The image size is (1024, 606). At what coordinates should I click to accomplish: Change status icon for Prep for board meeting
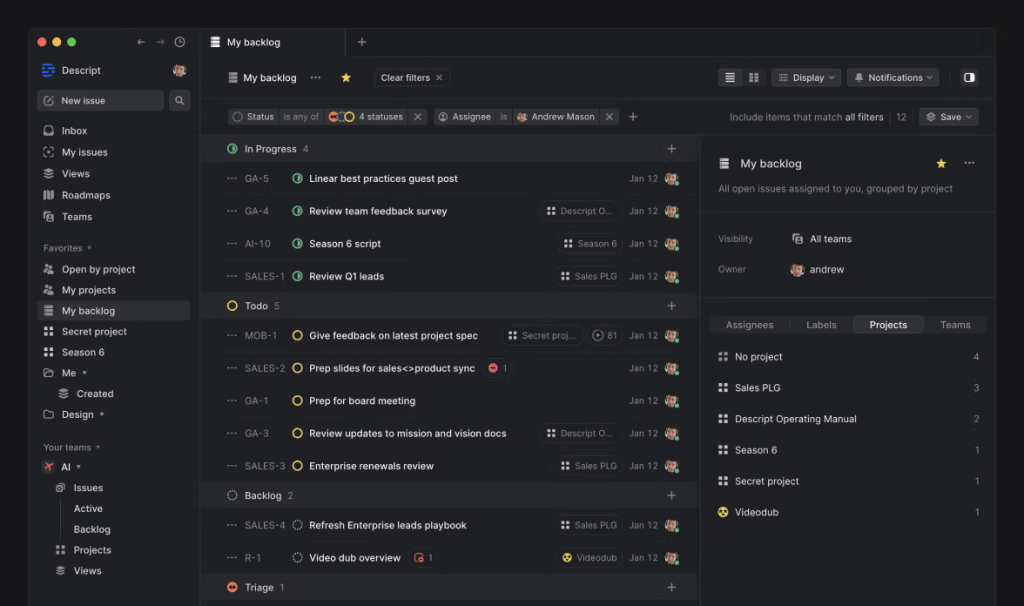(x=297, y=401)
